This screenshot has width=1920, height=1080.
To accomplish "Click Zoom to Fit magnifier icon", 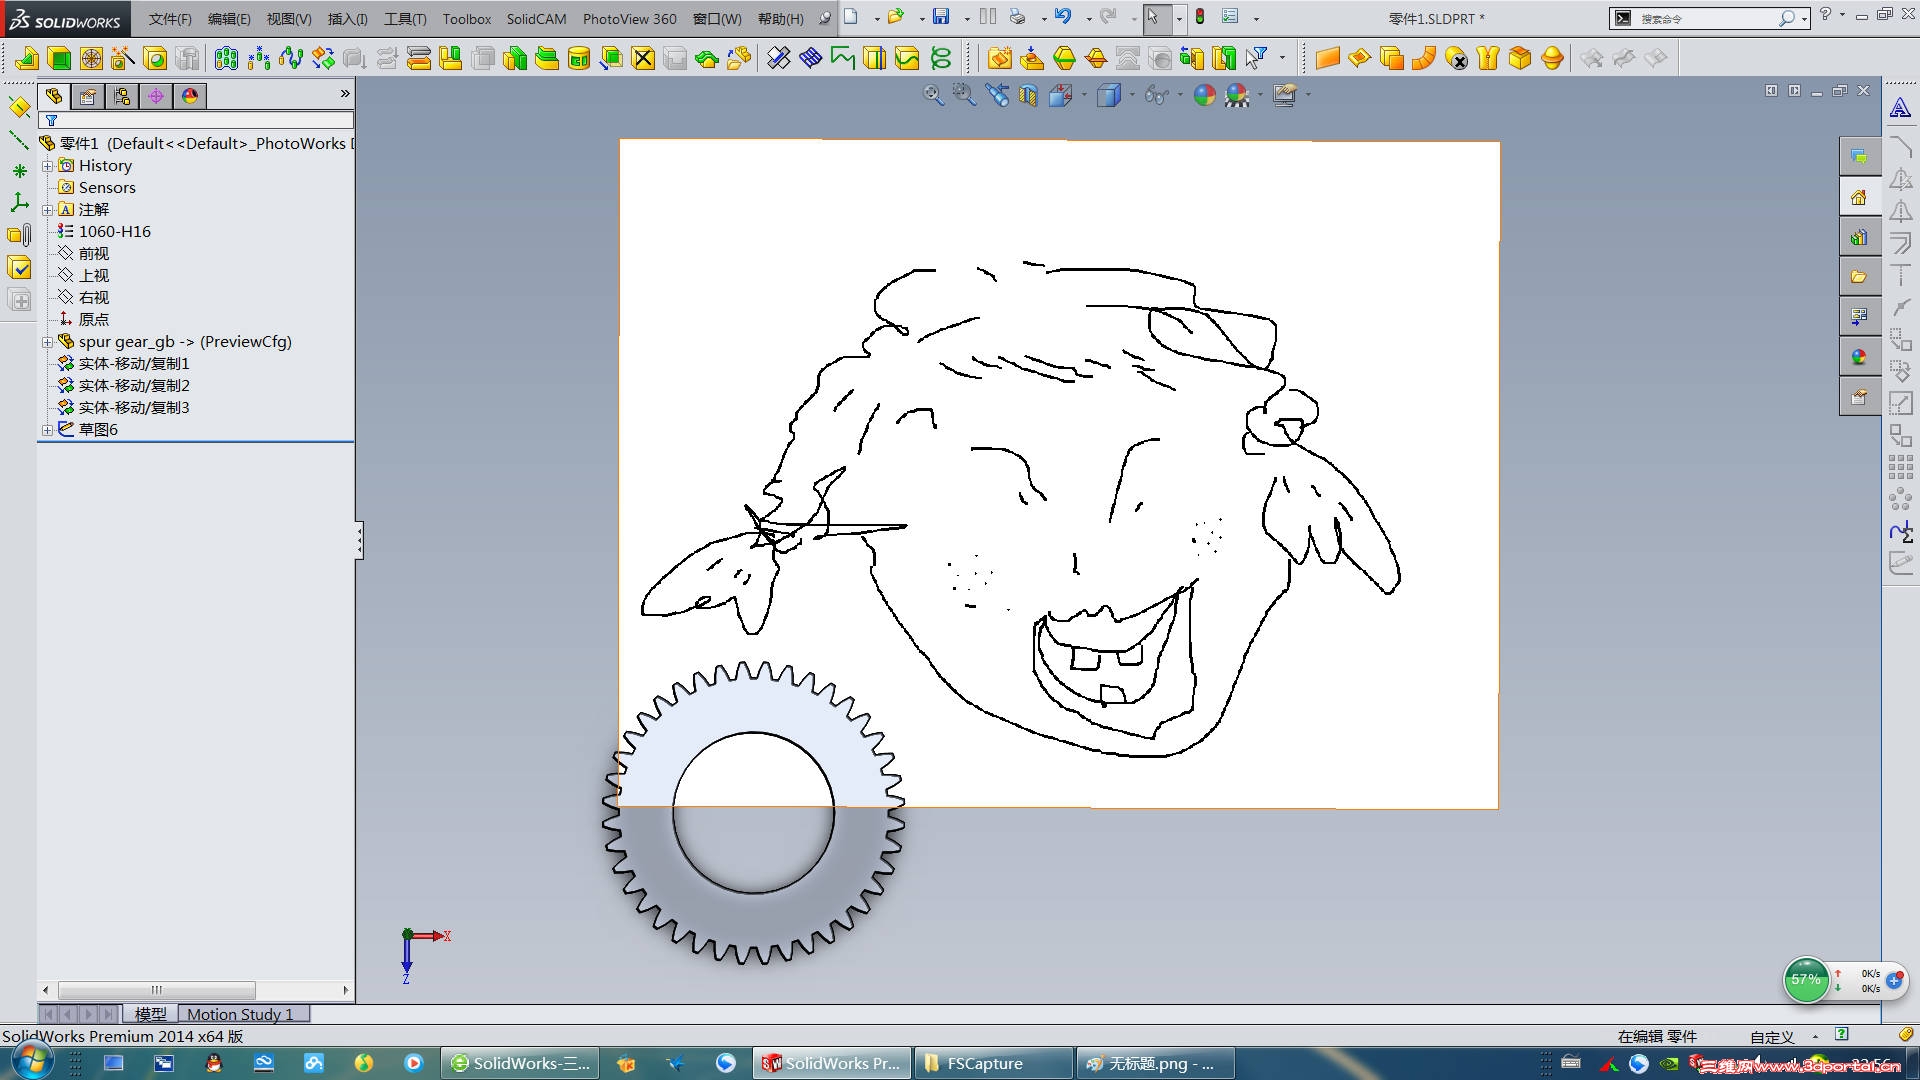I will (932, 95).
